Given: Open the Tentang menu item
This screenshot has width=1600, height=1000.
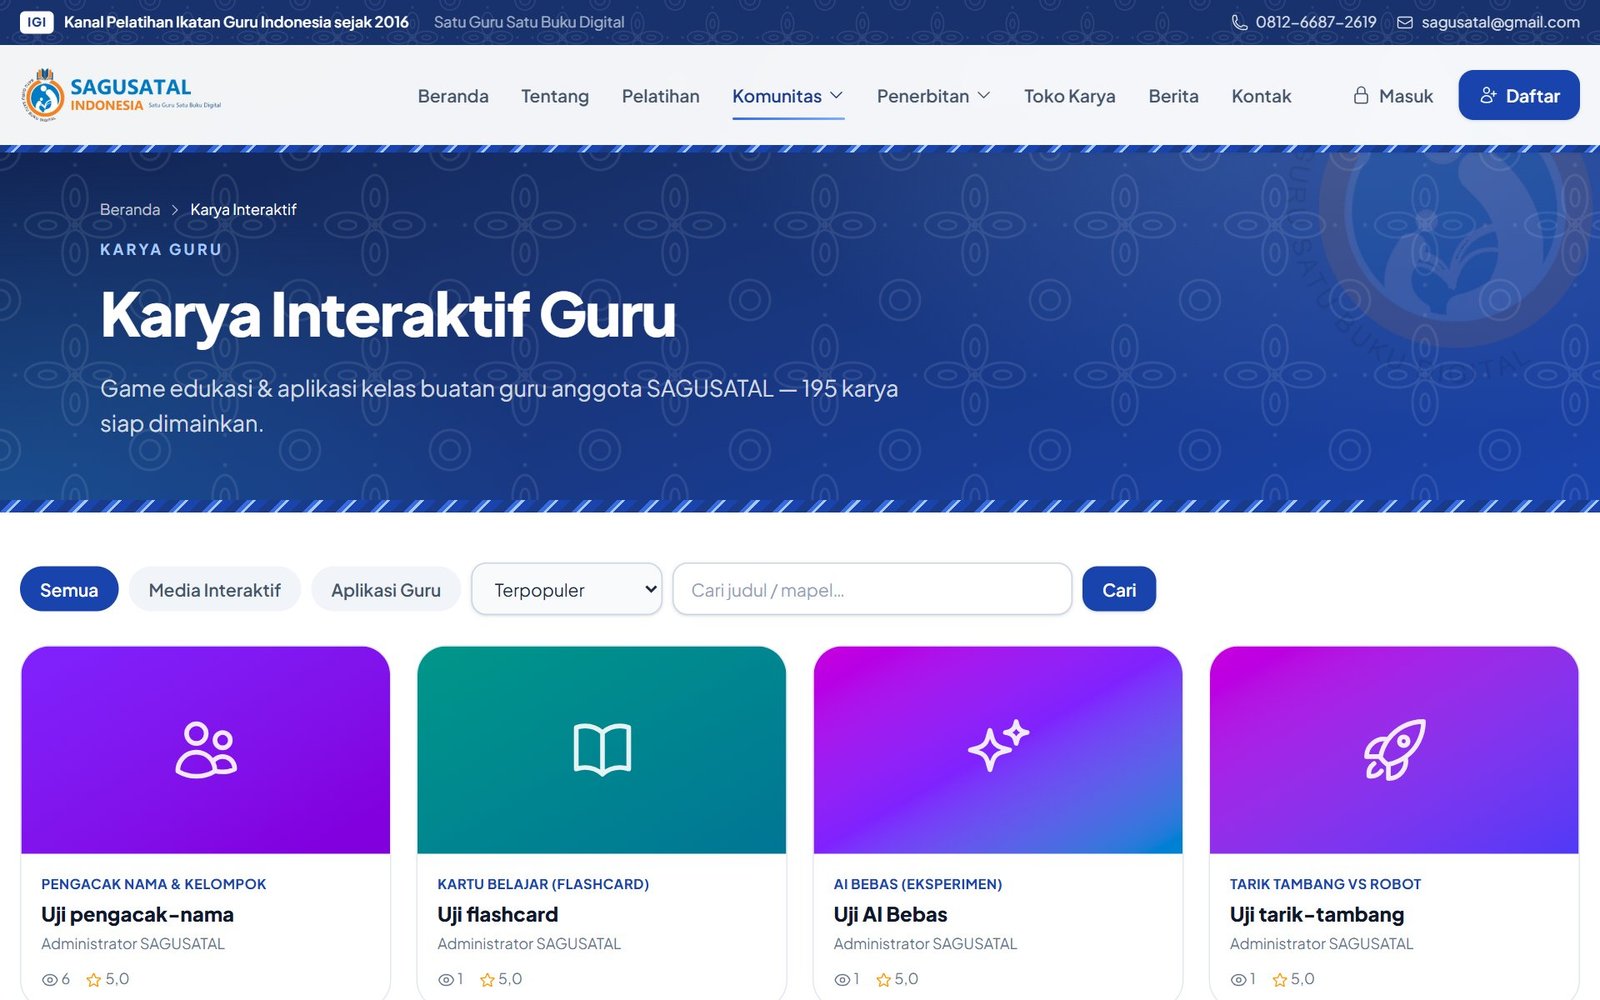Looking at the screenshot, I should [555, 96].
